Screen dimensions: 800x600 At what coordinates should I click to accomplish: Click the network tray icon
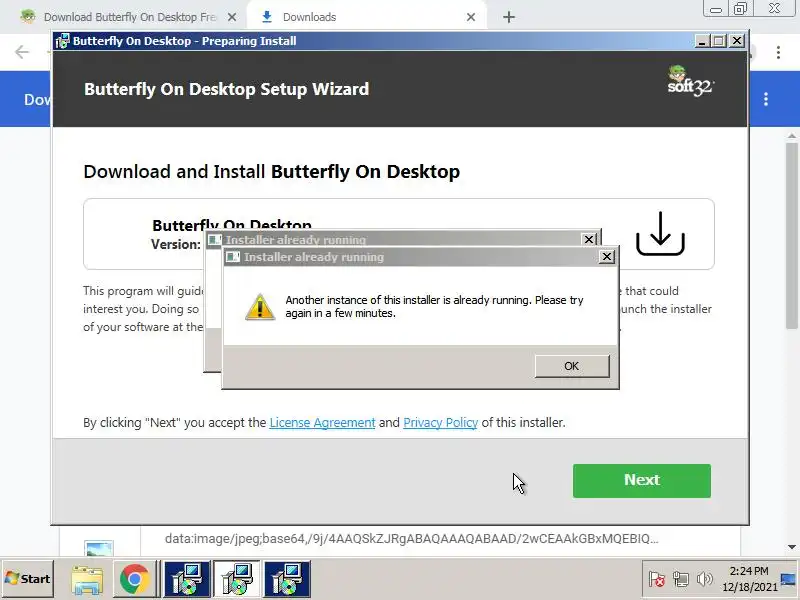pos(681,579)
